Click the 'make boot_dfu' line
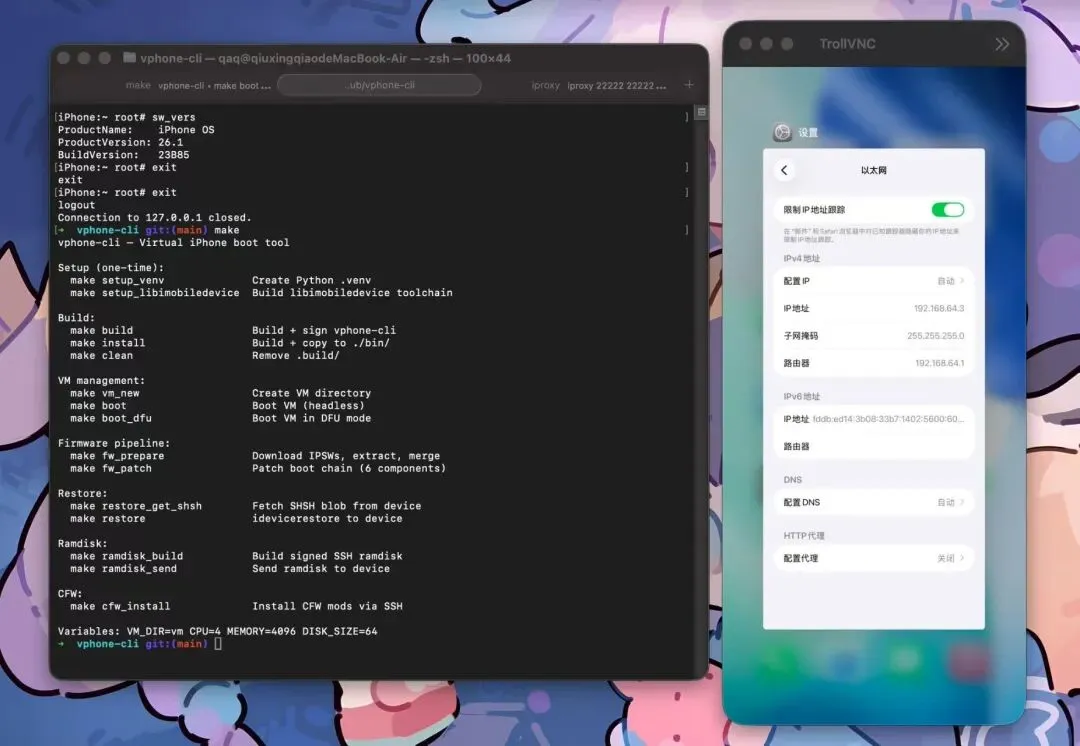Image resolution: width=1080 pixels, height=746 pixels. tap(220, 418)
